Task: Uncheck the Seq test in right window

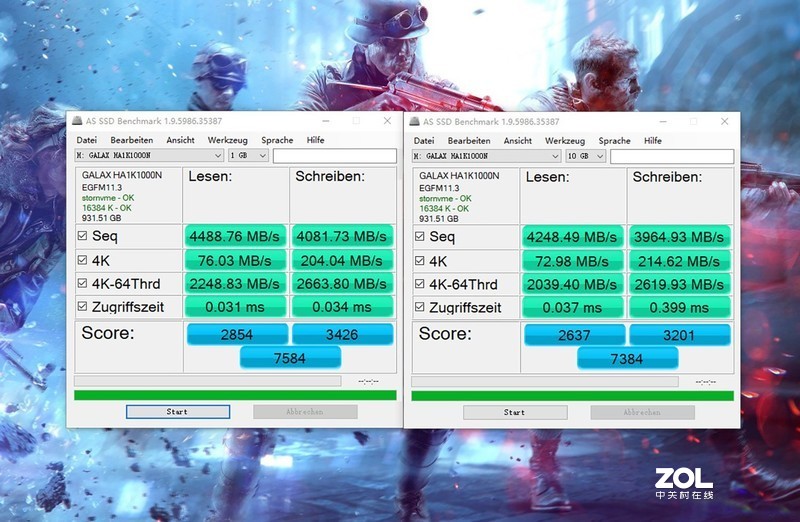Action: 419,236
